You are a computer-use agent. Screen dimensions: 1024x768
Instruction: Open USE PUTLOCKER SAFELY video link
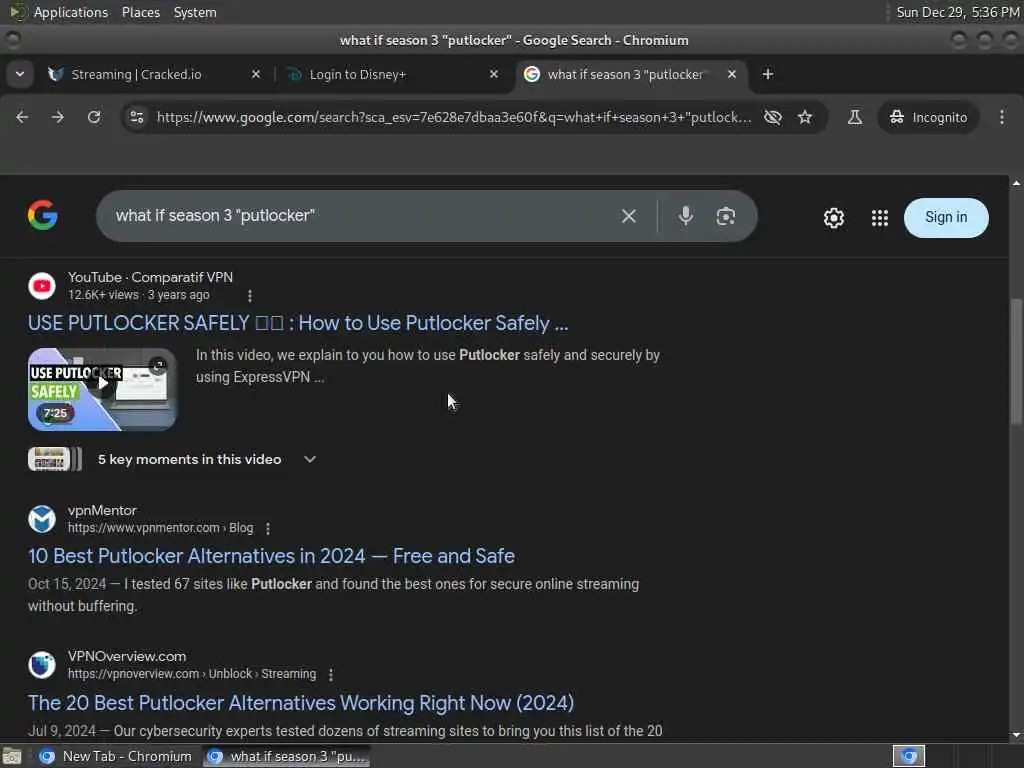298,323
